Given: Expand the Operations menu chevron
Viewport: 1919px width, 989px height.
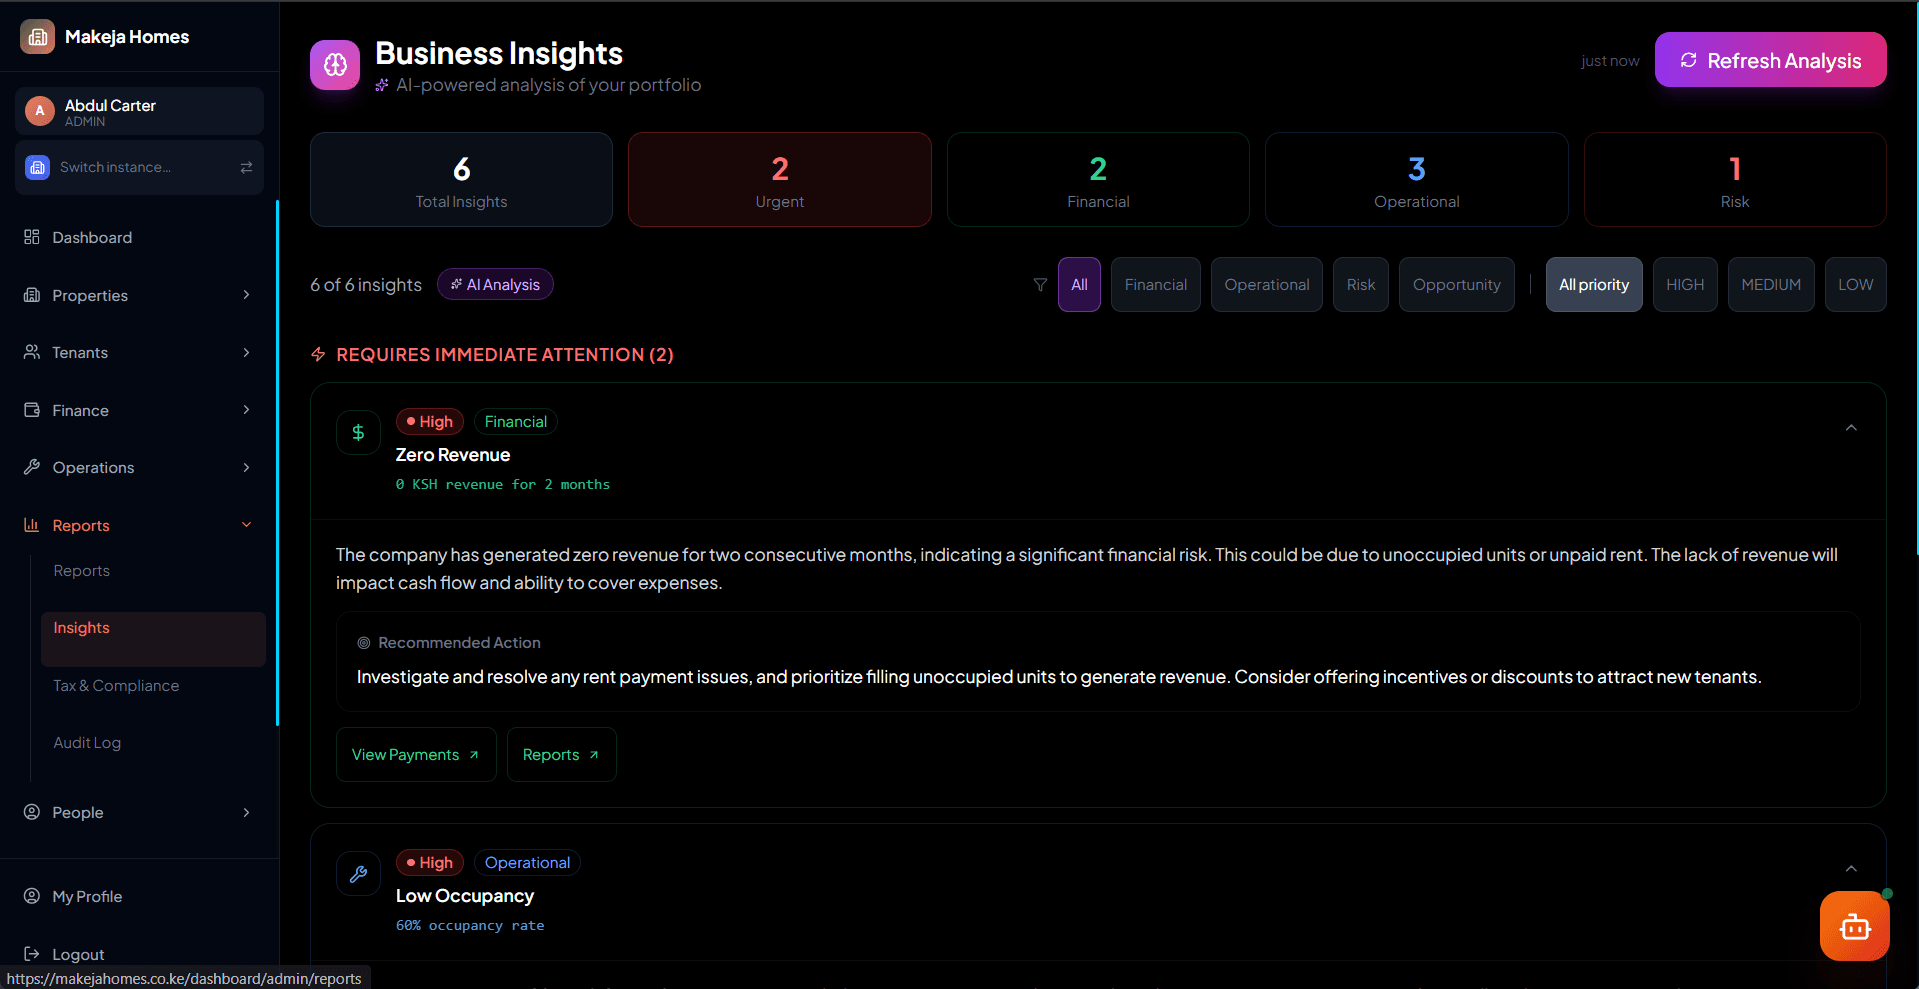Looking at the screenshot, I should (x=246, y=467).
